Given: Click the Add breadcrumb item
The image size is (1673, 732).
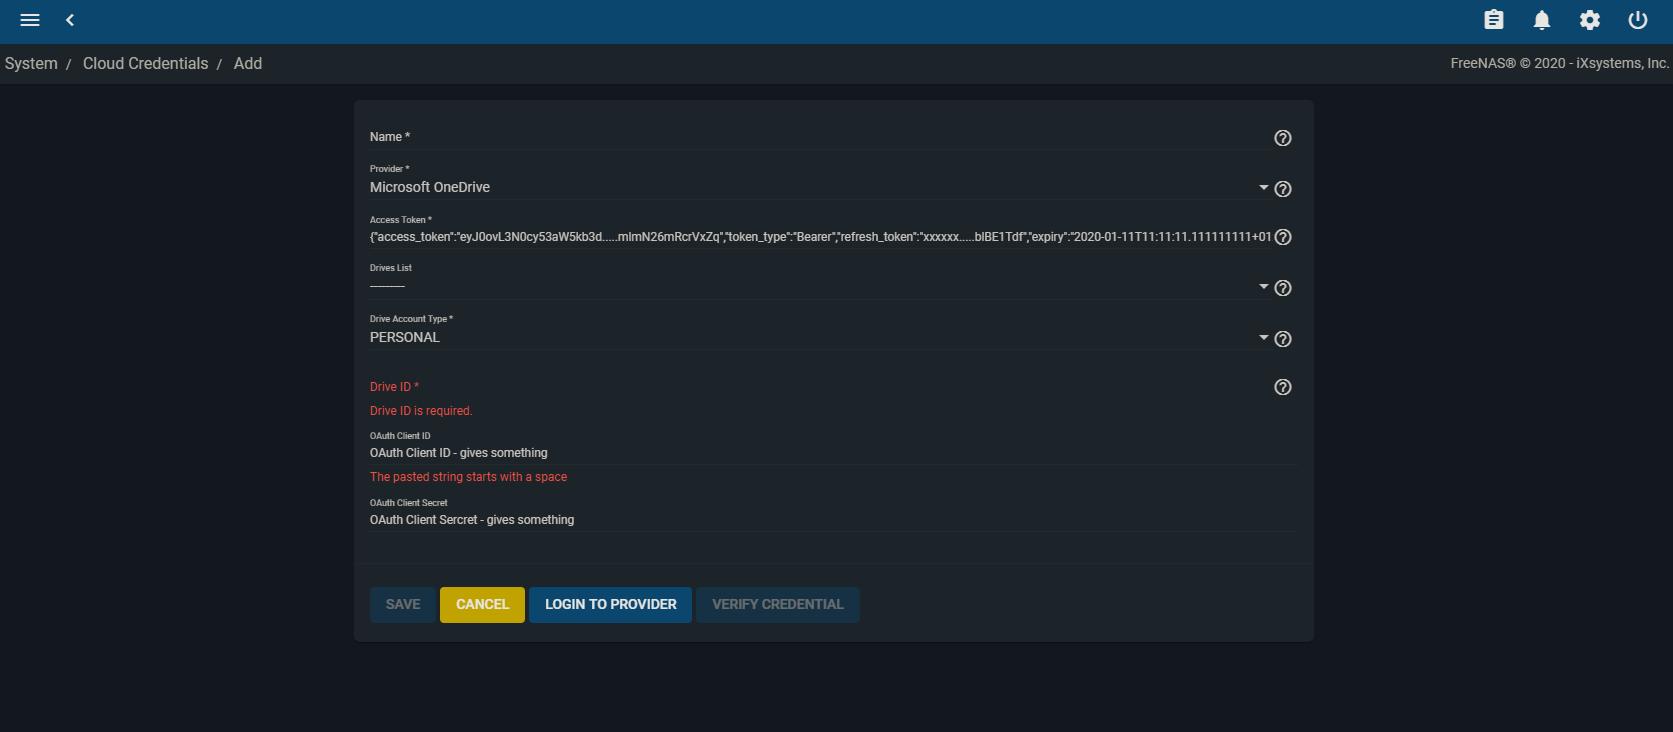Looking at the screenshot, I should point(248,63).
